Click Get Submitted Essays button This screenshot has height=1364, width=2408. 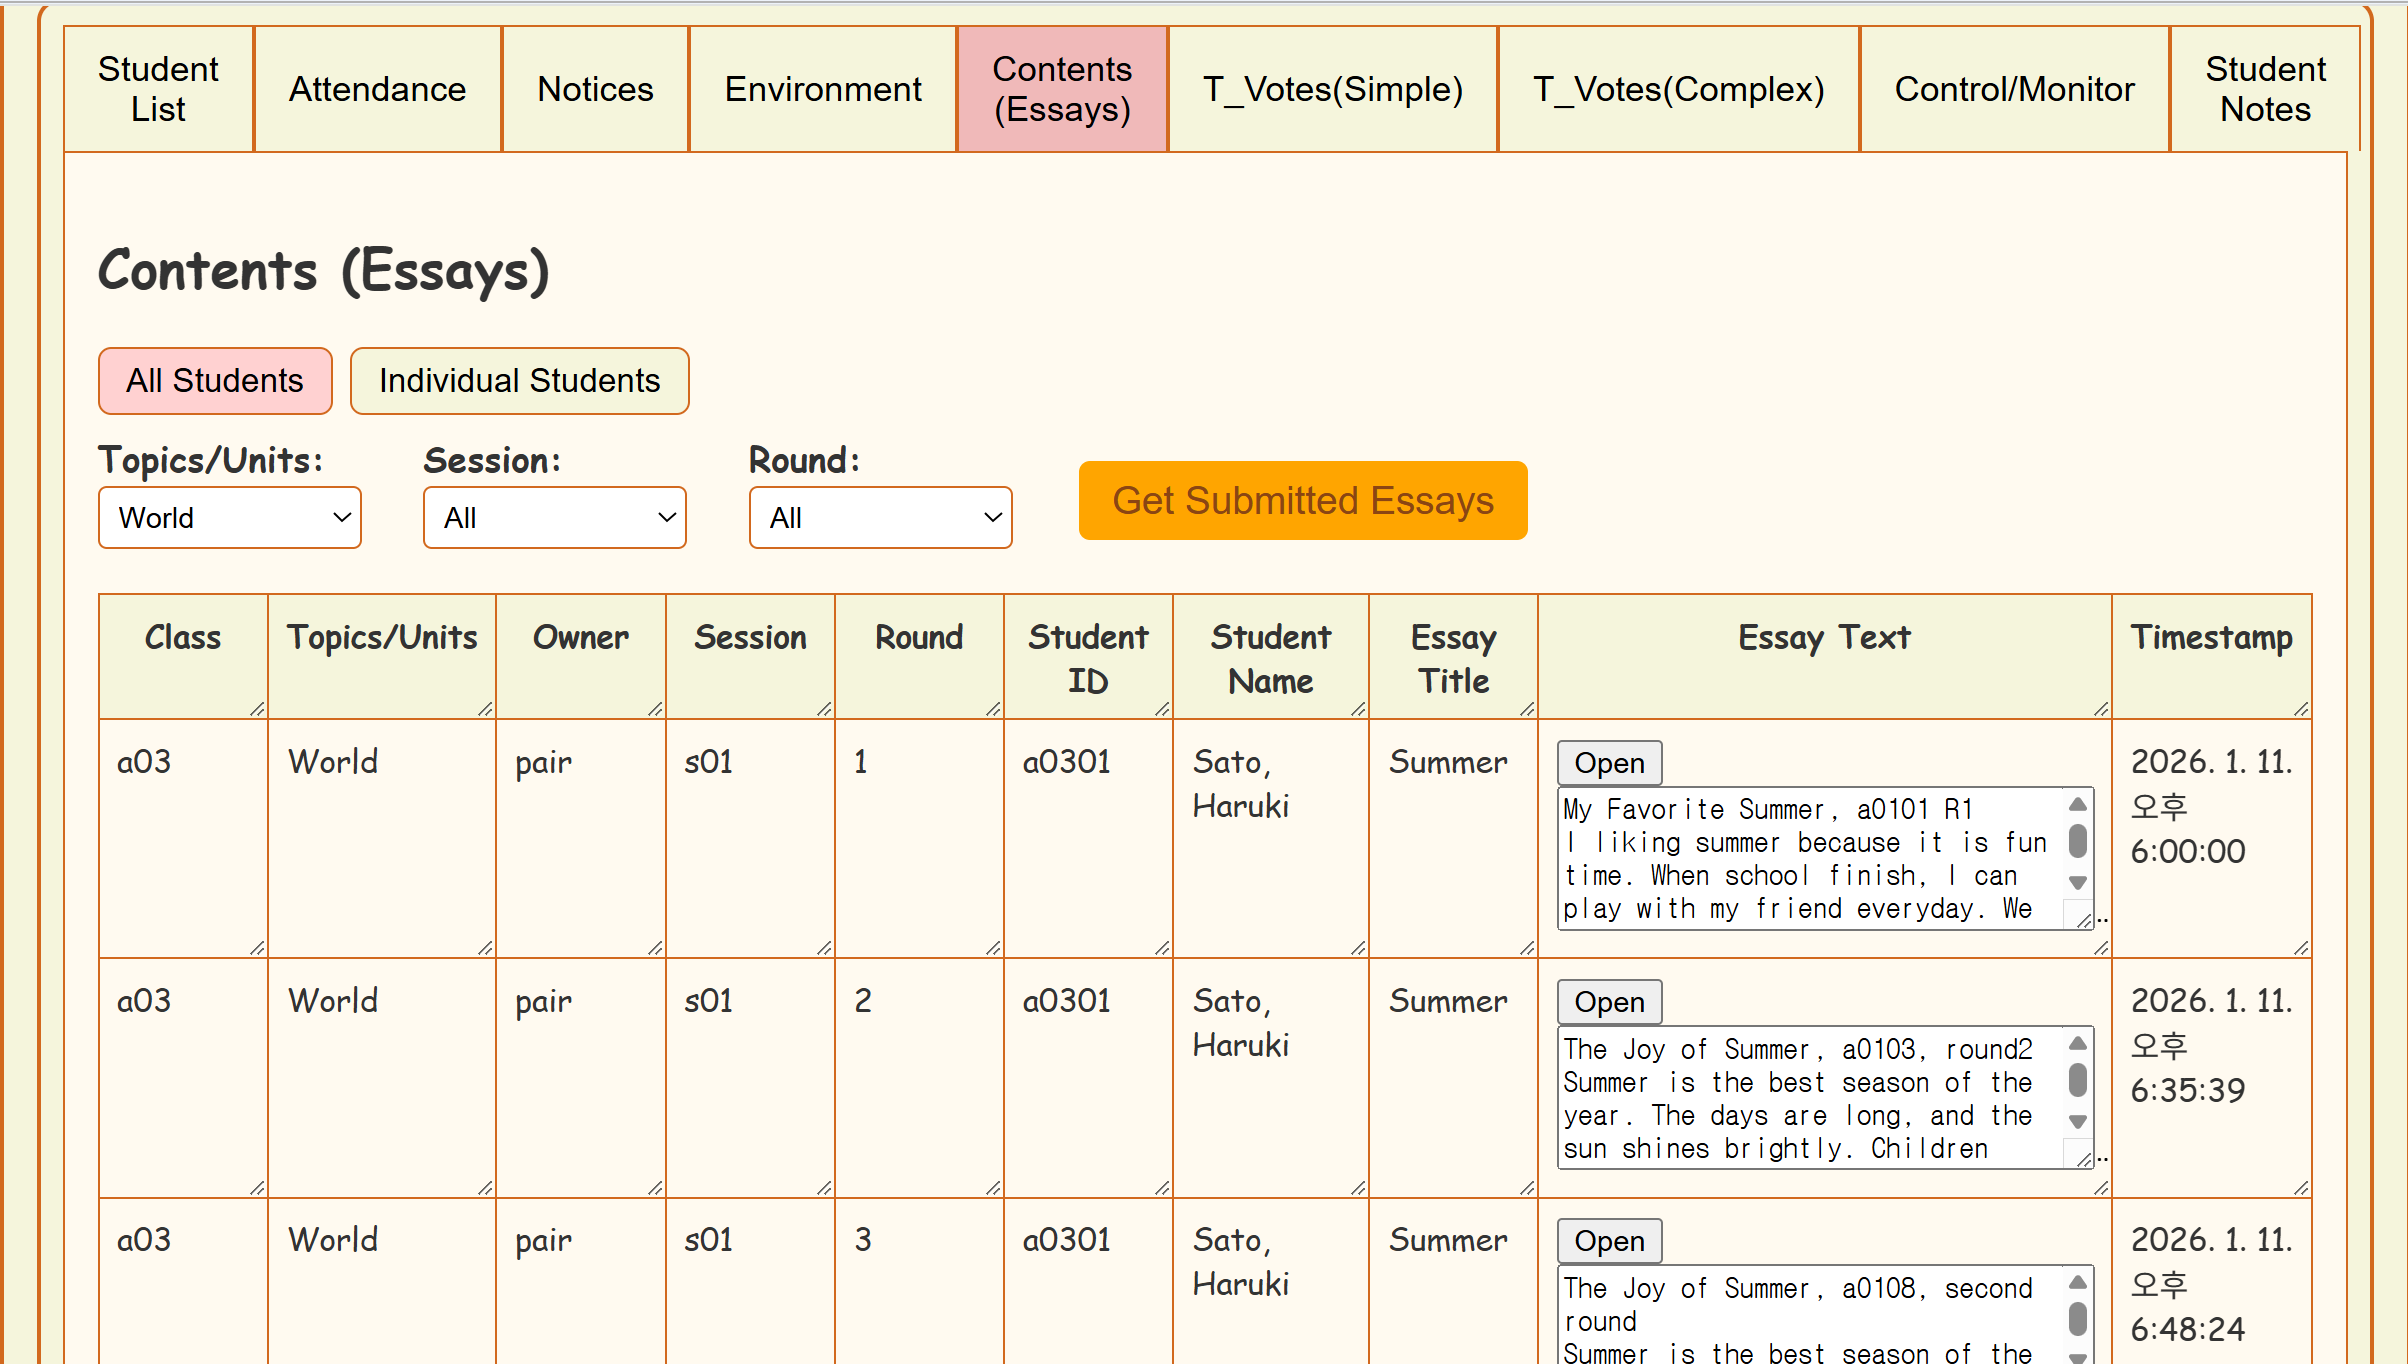[x=1302, y=500]
